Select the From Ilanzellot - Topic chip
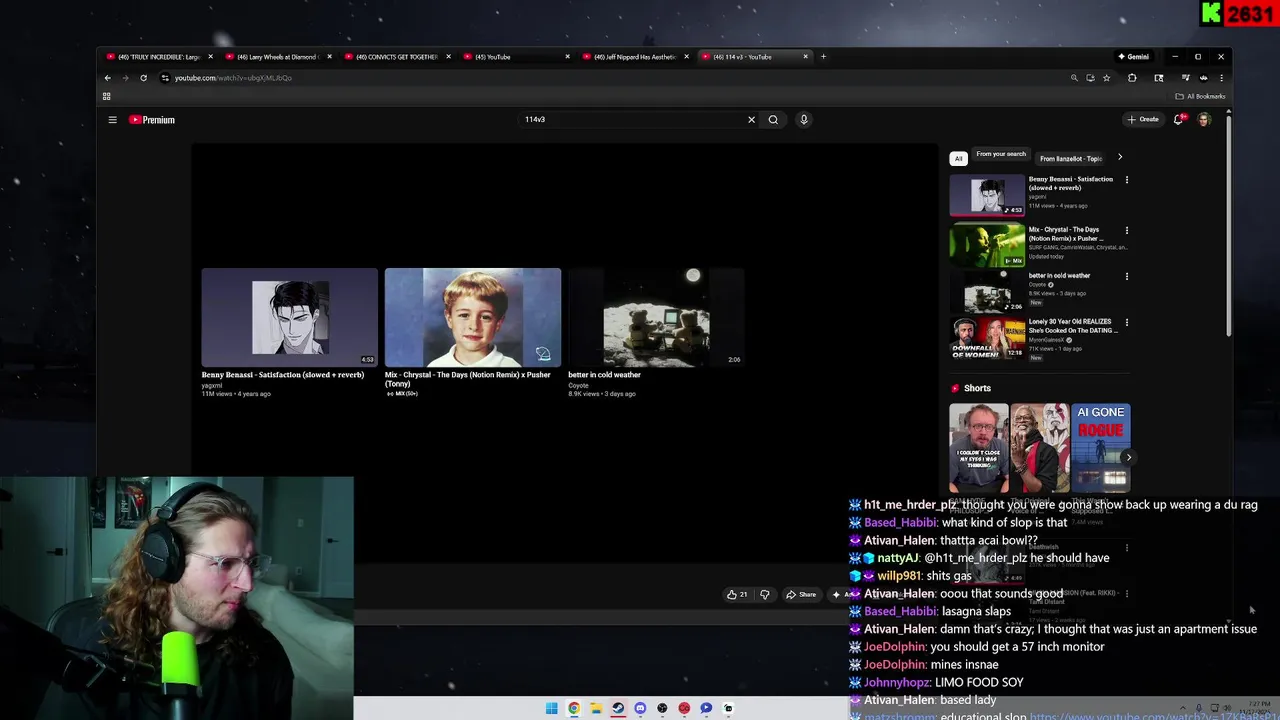The image size is (1280, 720). (x=1071, y=158)
